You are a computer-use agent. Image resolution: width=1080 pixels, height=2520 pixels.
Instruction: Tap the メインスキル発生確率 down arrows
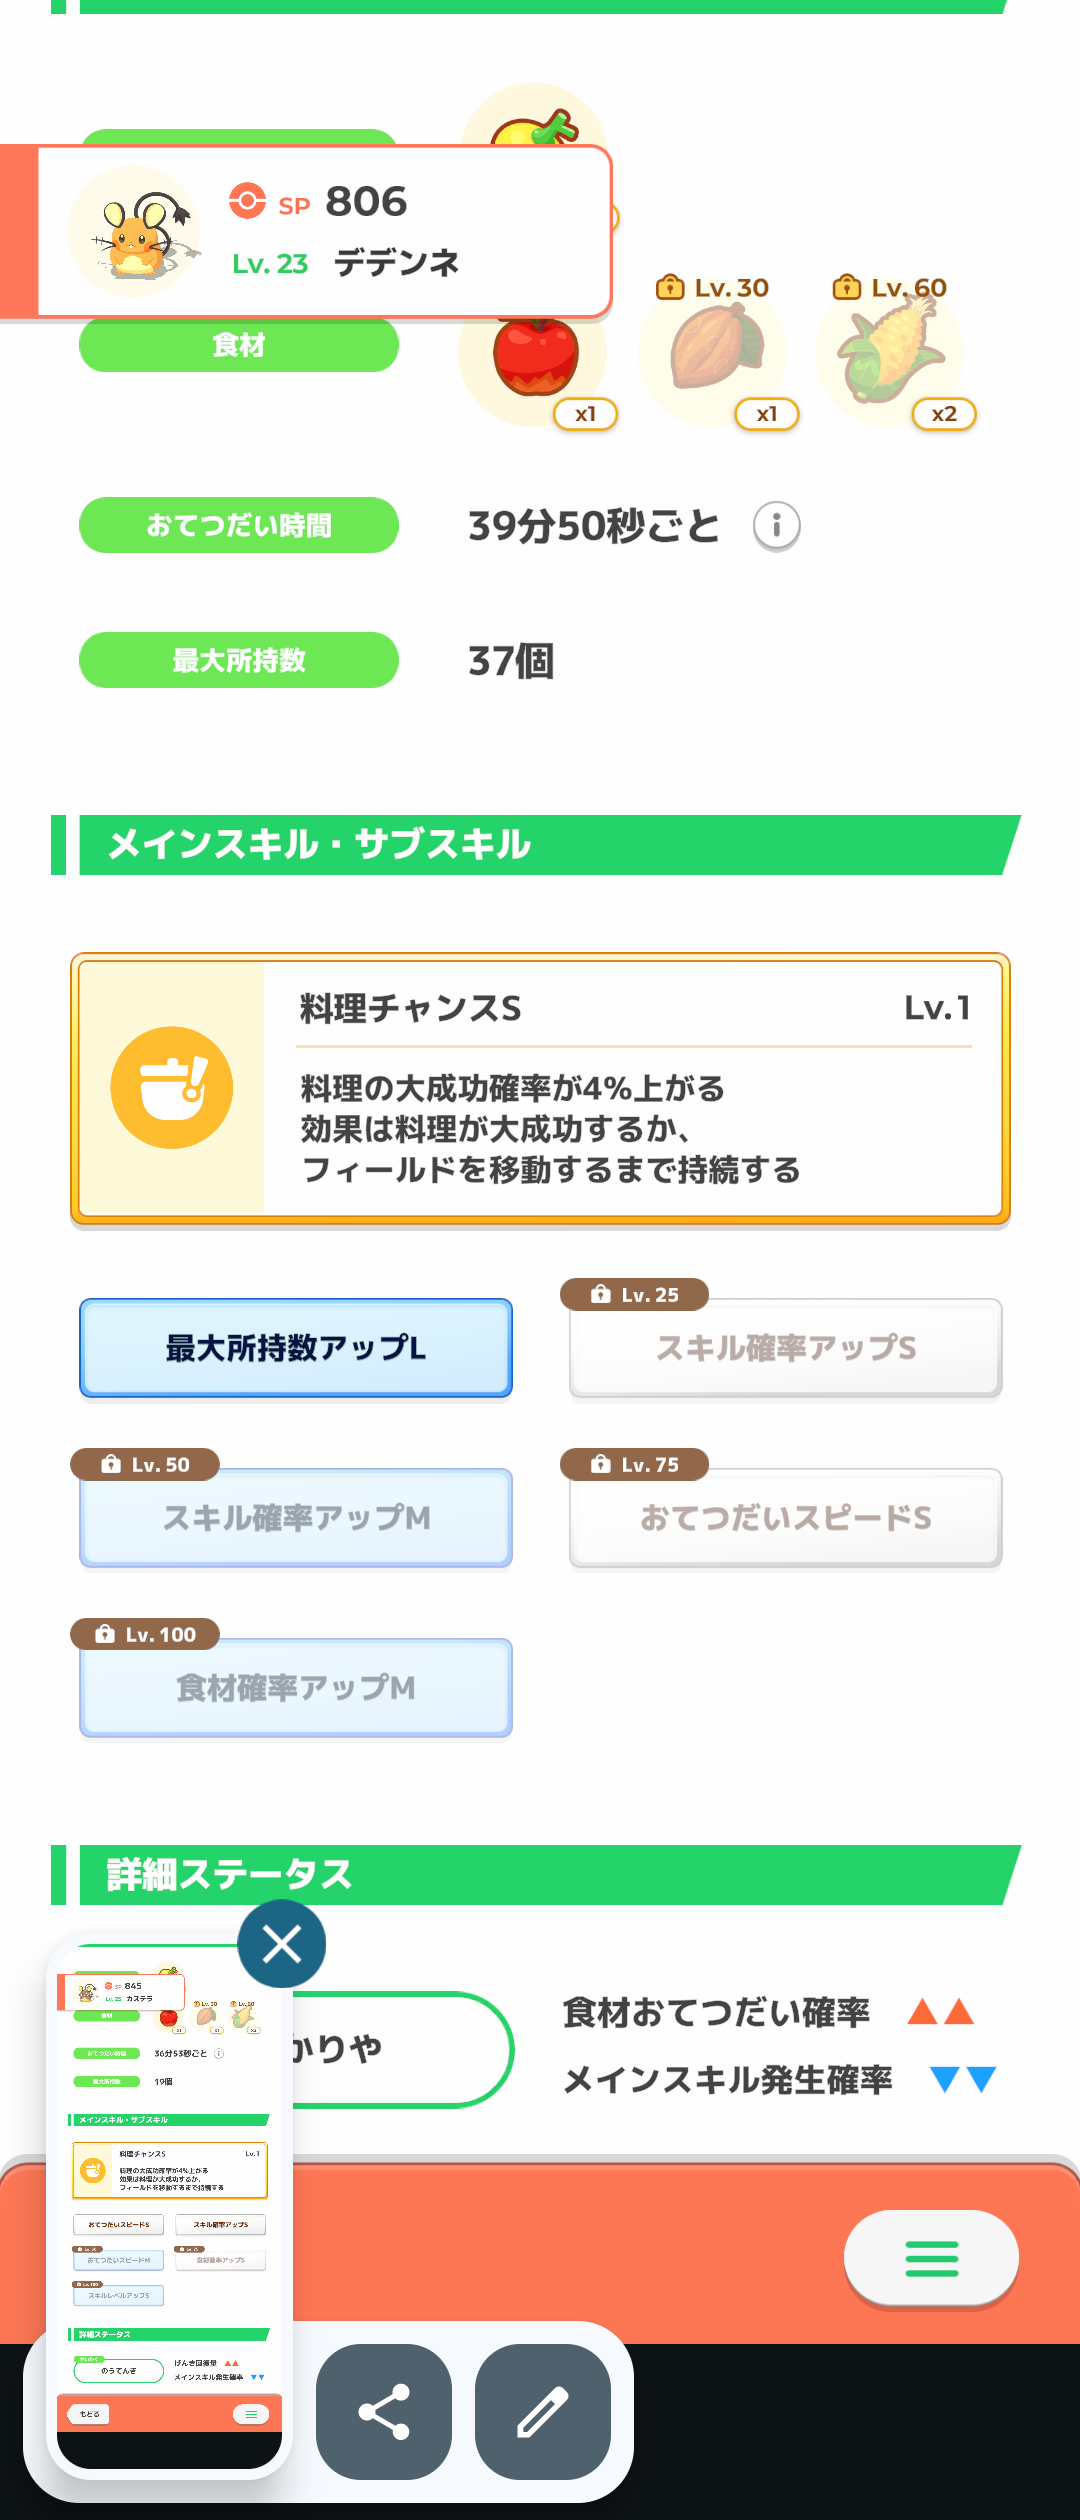(x=962, y=2080)
